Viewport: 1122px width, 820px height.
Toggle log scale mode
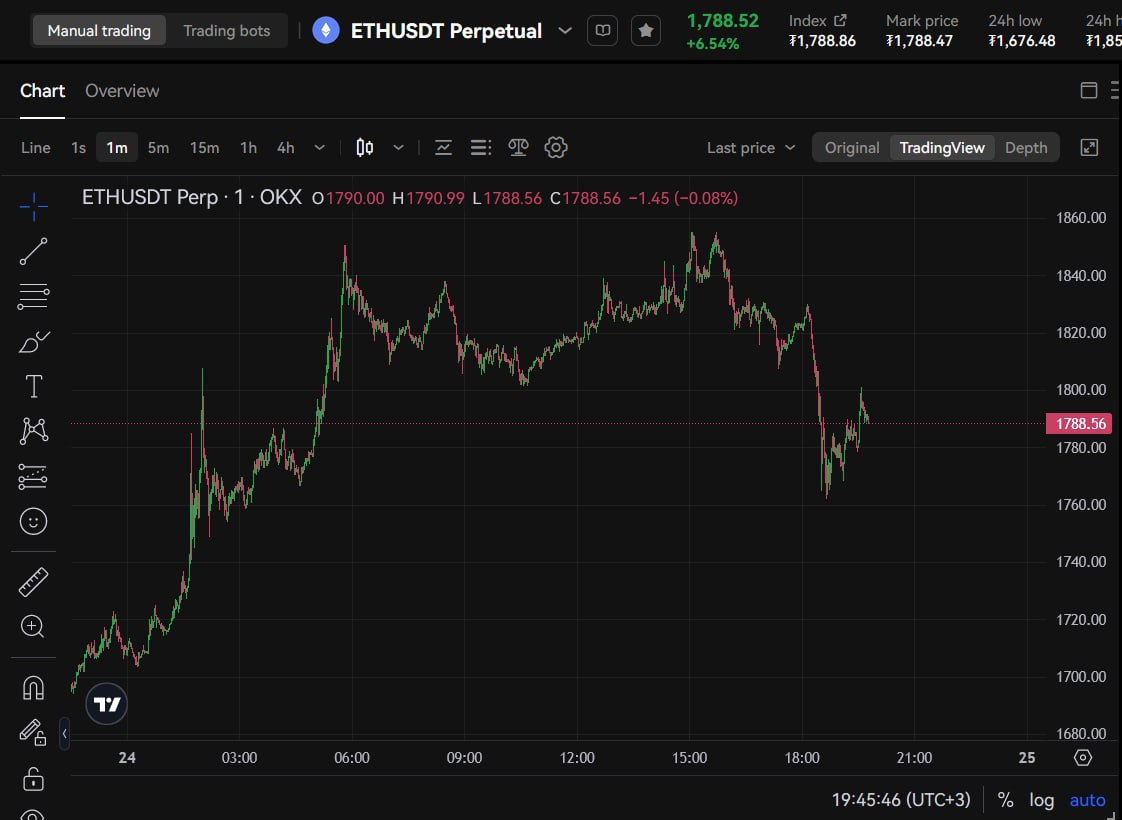click(x=1042, y=800)
